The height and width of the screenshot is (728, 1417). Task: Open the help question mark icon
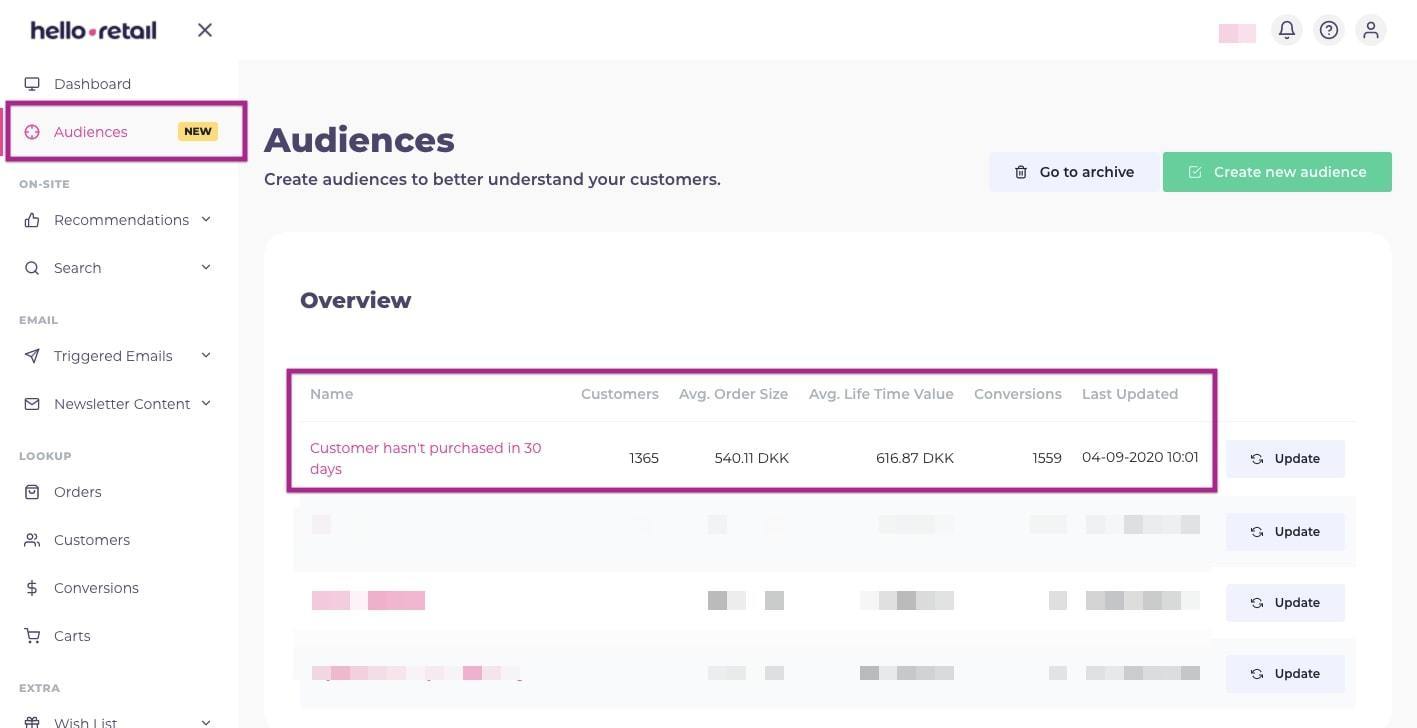(x=1329, y=30)
